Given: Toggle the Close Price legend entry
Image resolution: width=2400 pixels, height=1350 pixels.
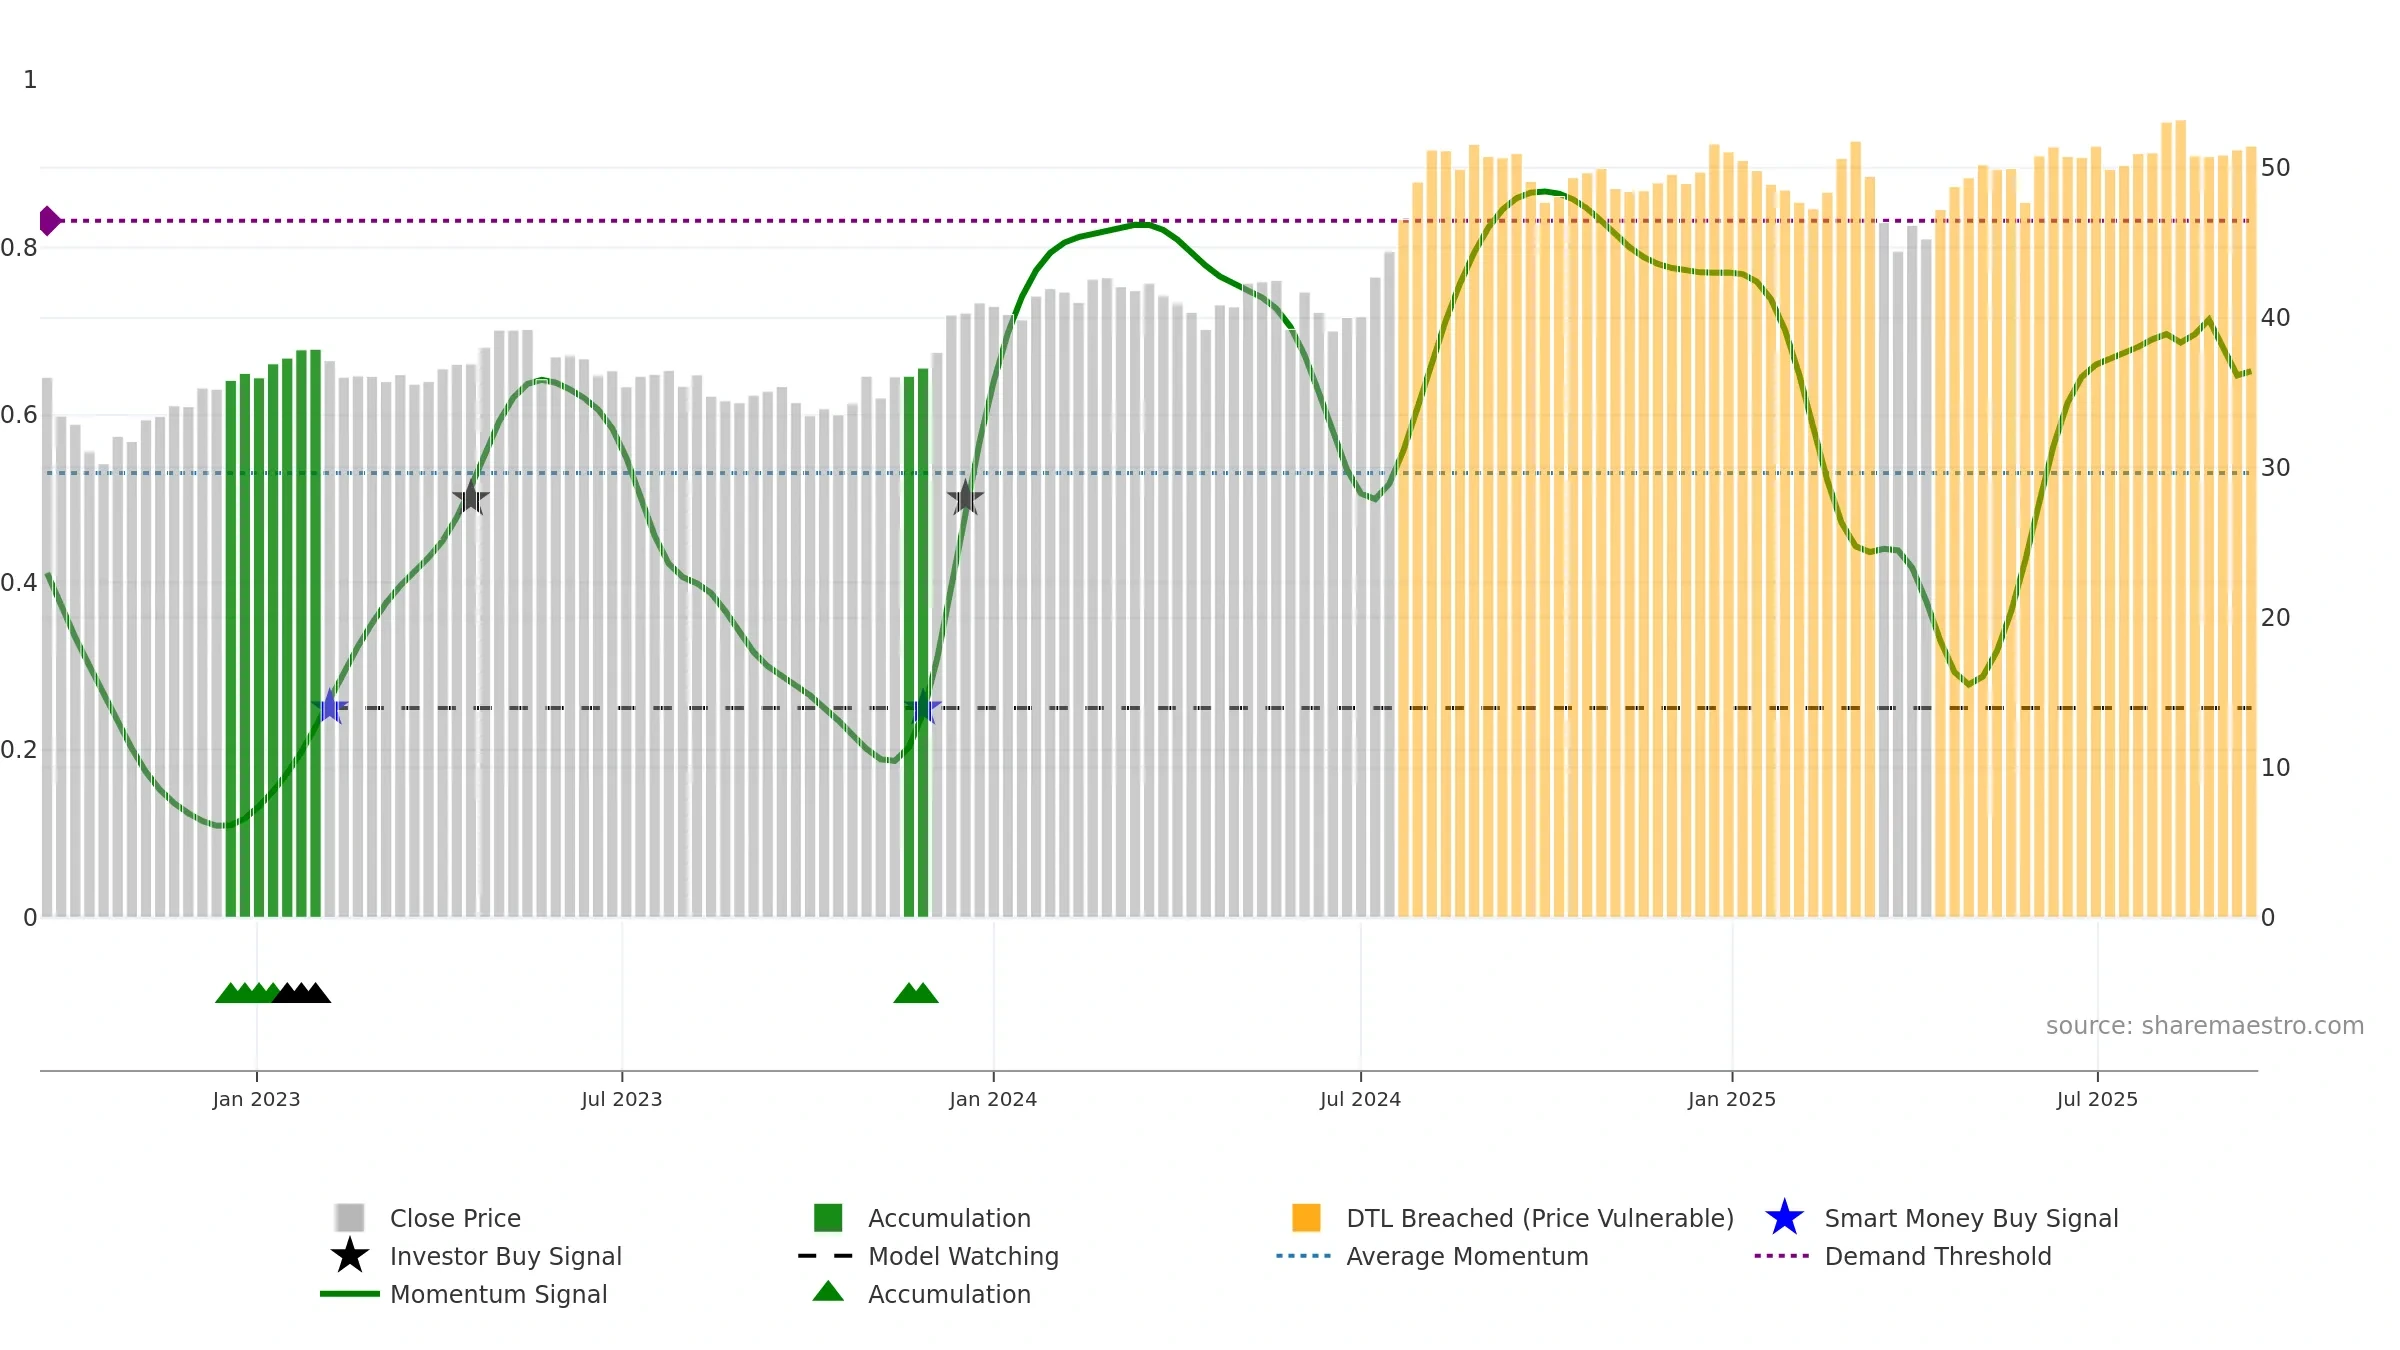Looking at the screenshot, I should 455,1218.
